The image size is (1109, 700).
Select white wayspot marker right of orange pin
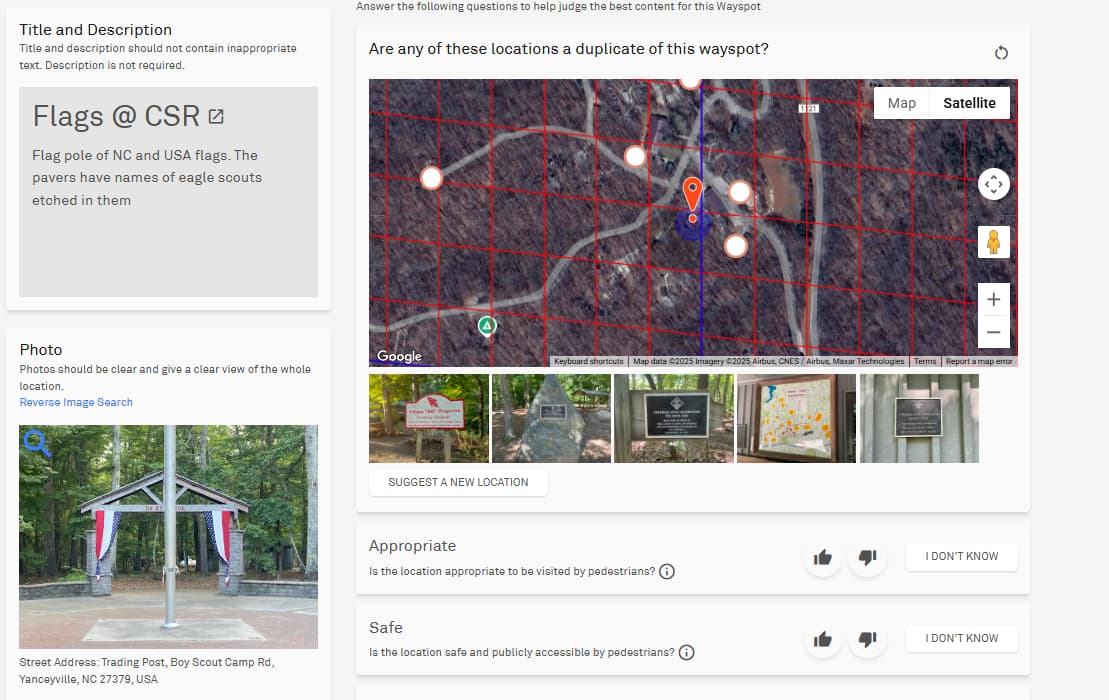click(x=740, y=192)
